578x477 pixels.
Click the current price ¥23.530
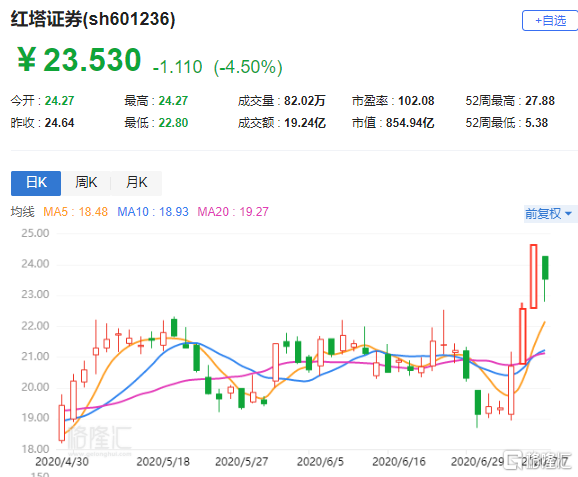[79, 60]
